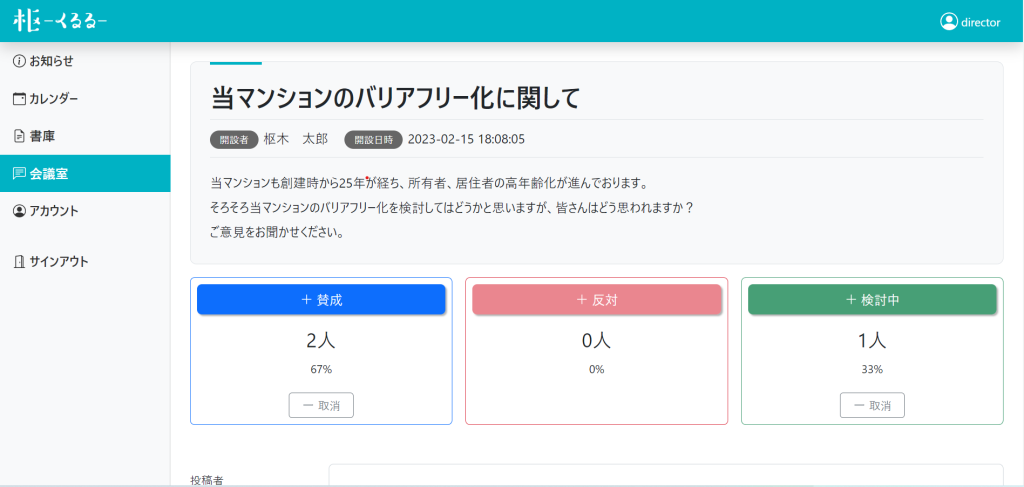This screenshot has width=1024, height=487.
Task: Vote with the red 反対 button
Action: [597, 300]
